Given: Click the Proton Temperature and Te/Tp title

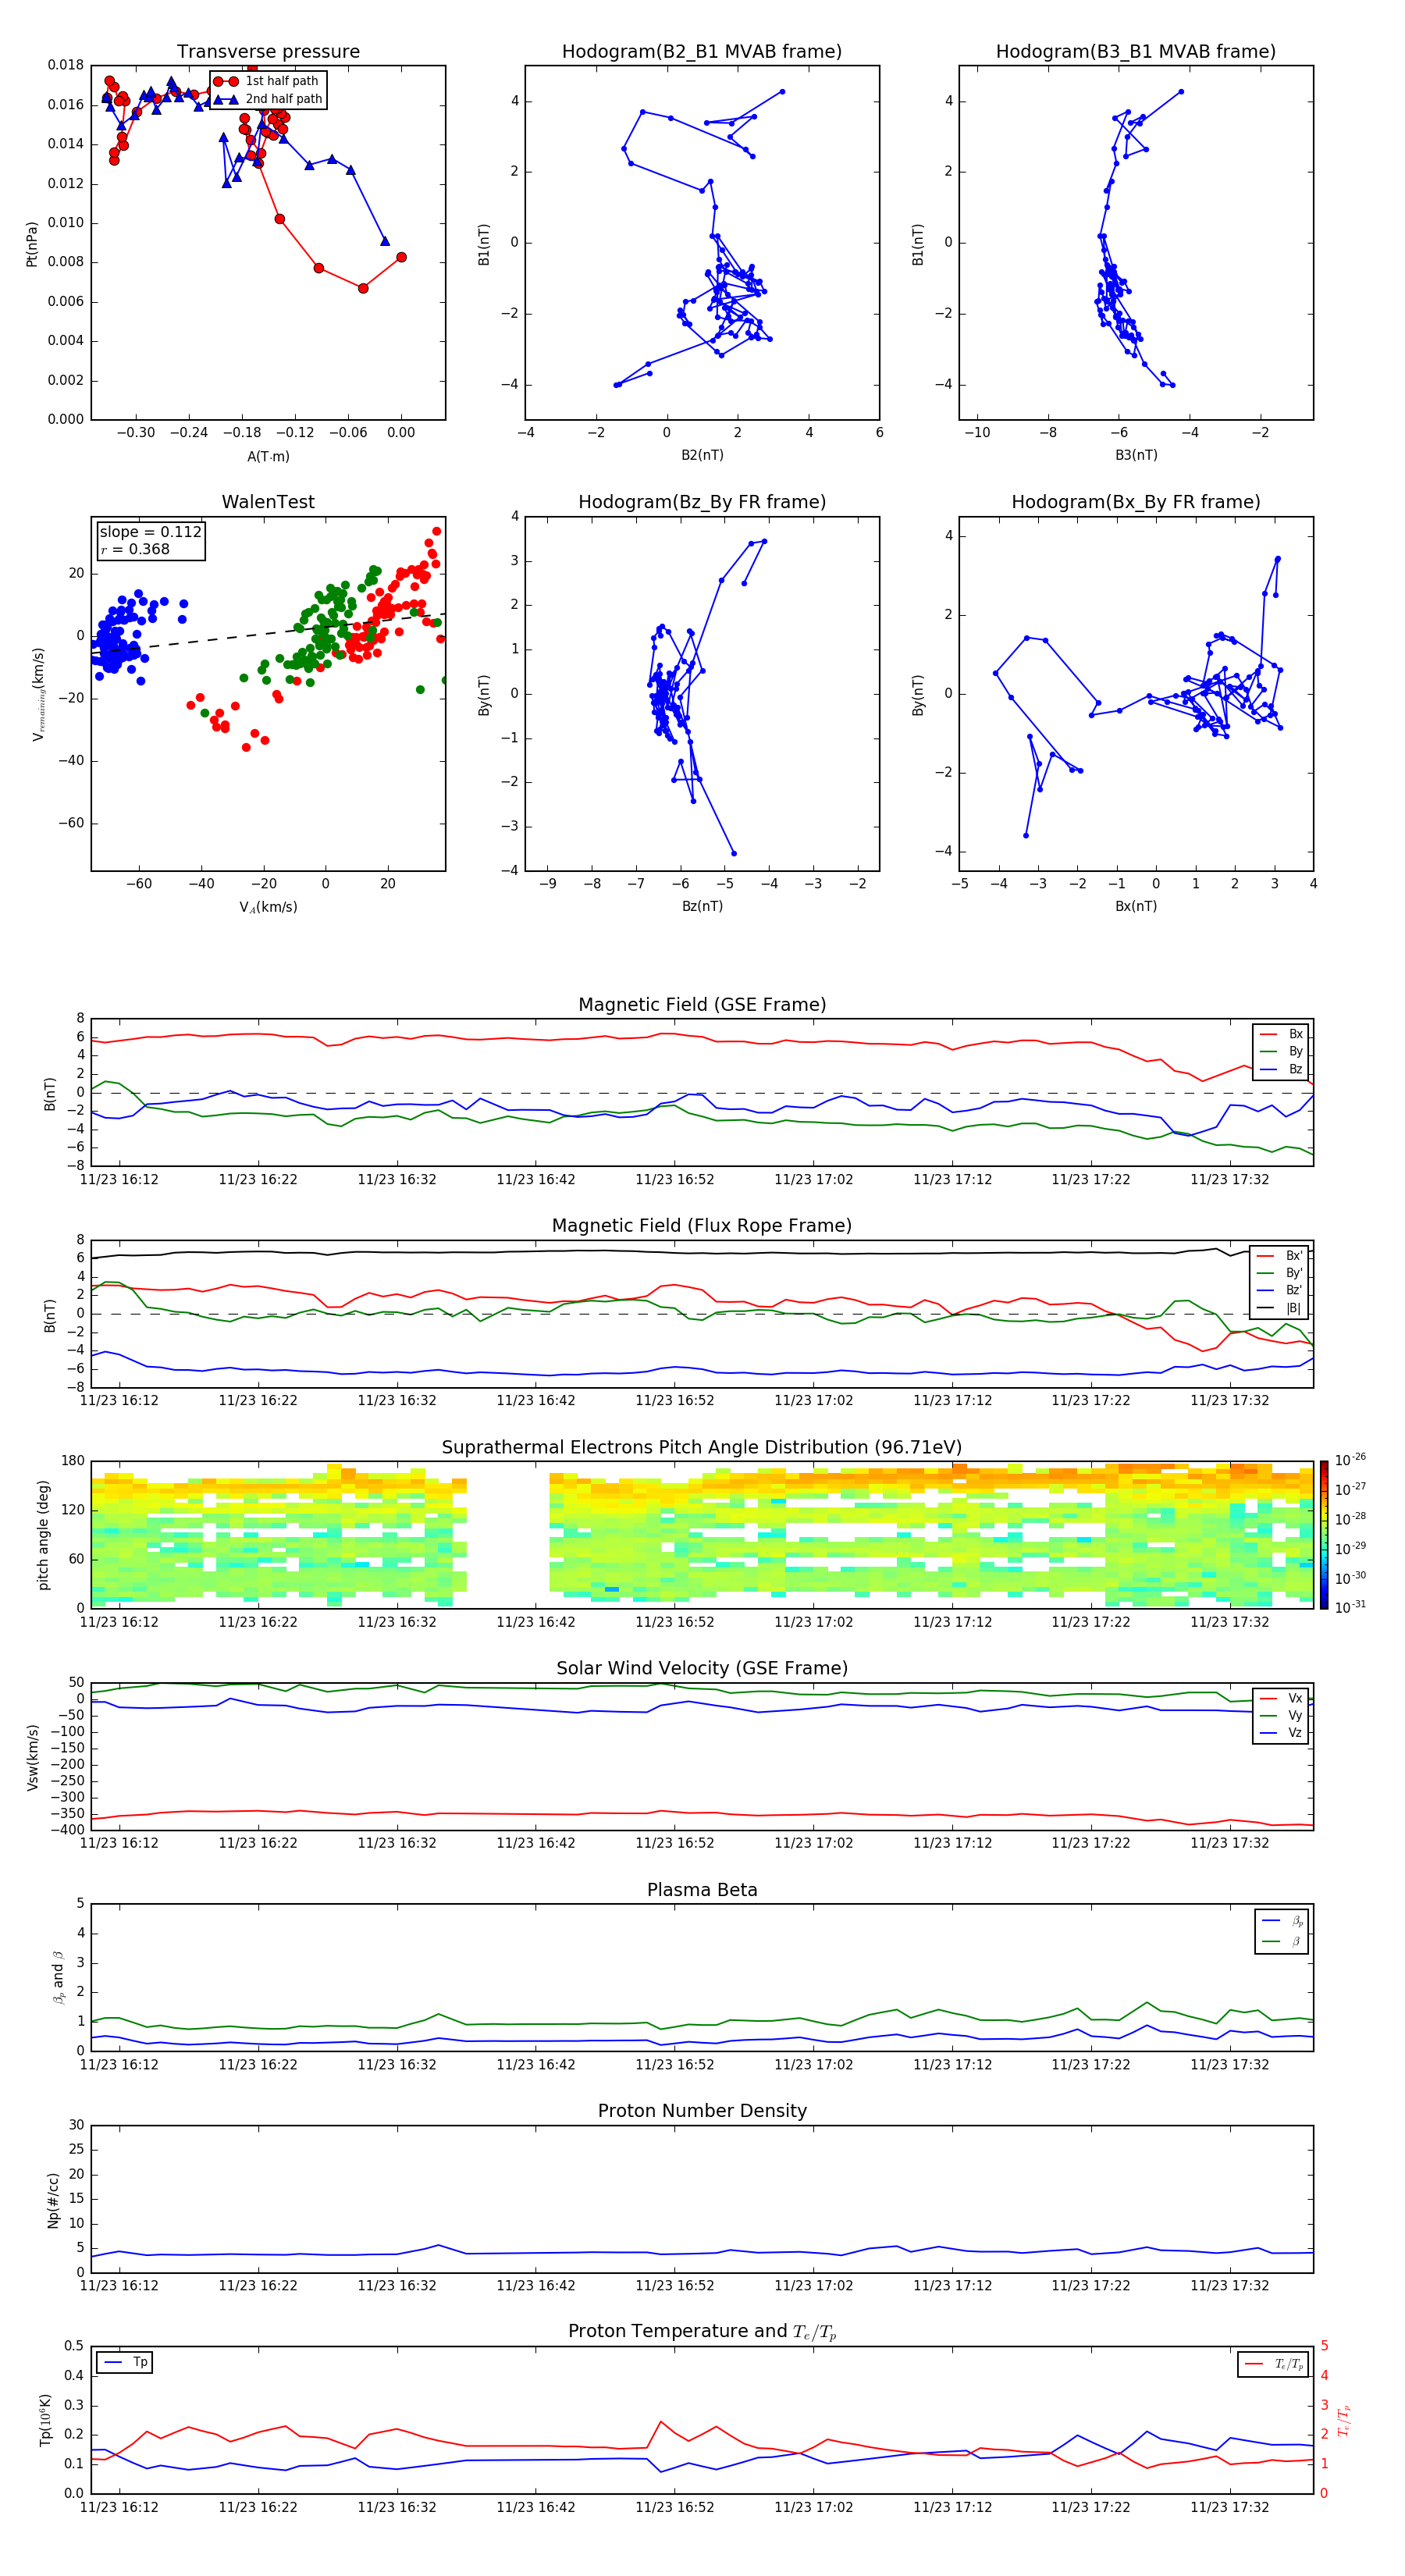Looking at the screenshot, I should (x=702, y=2332).
